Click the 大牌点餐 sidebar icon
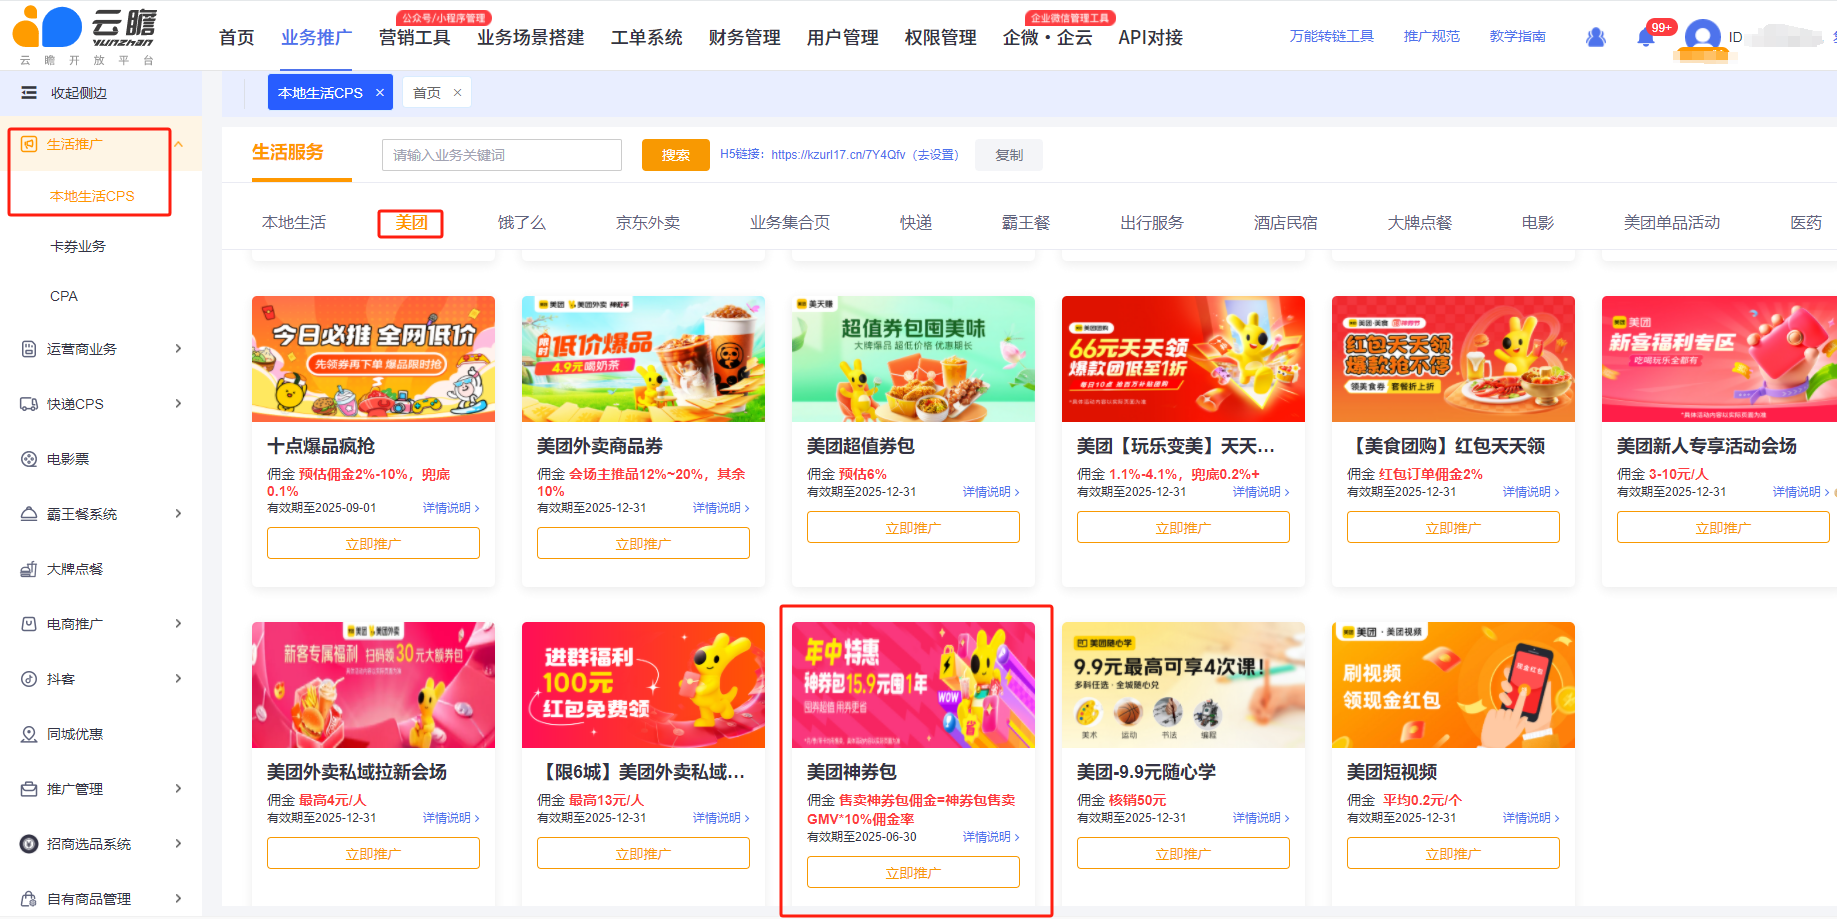 (x=29, y=569)
